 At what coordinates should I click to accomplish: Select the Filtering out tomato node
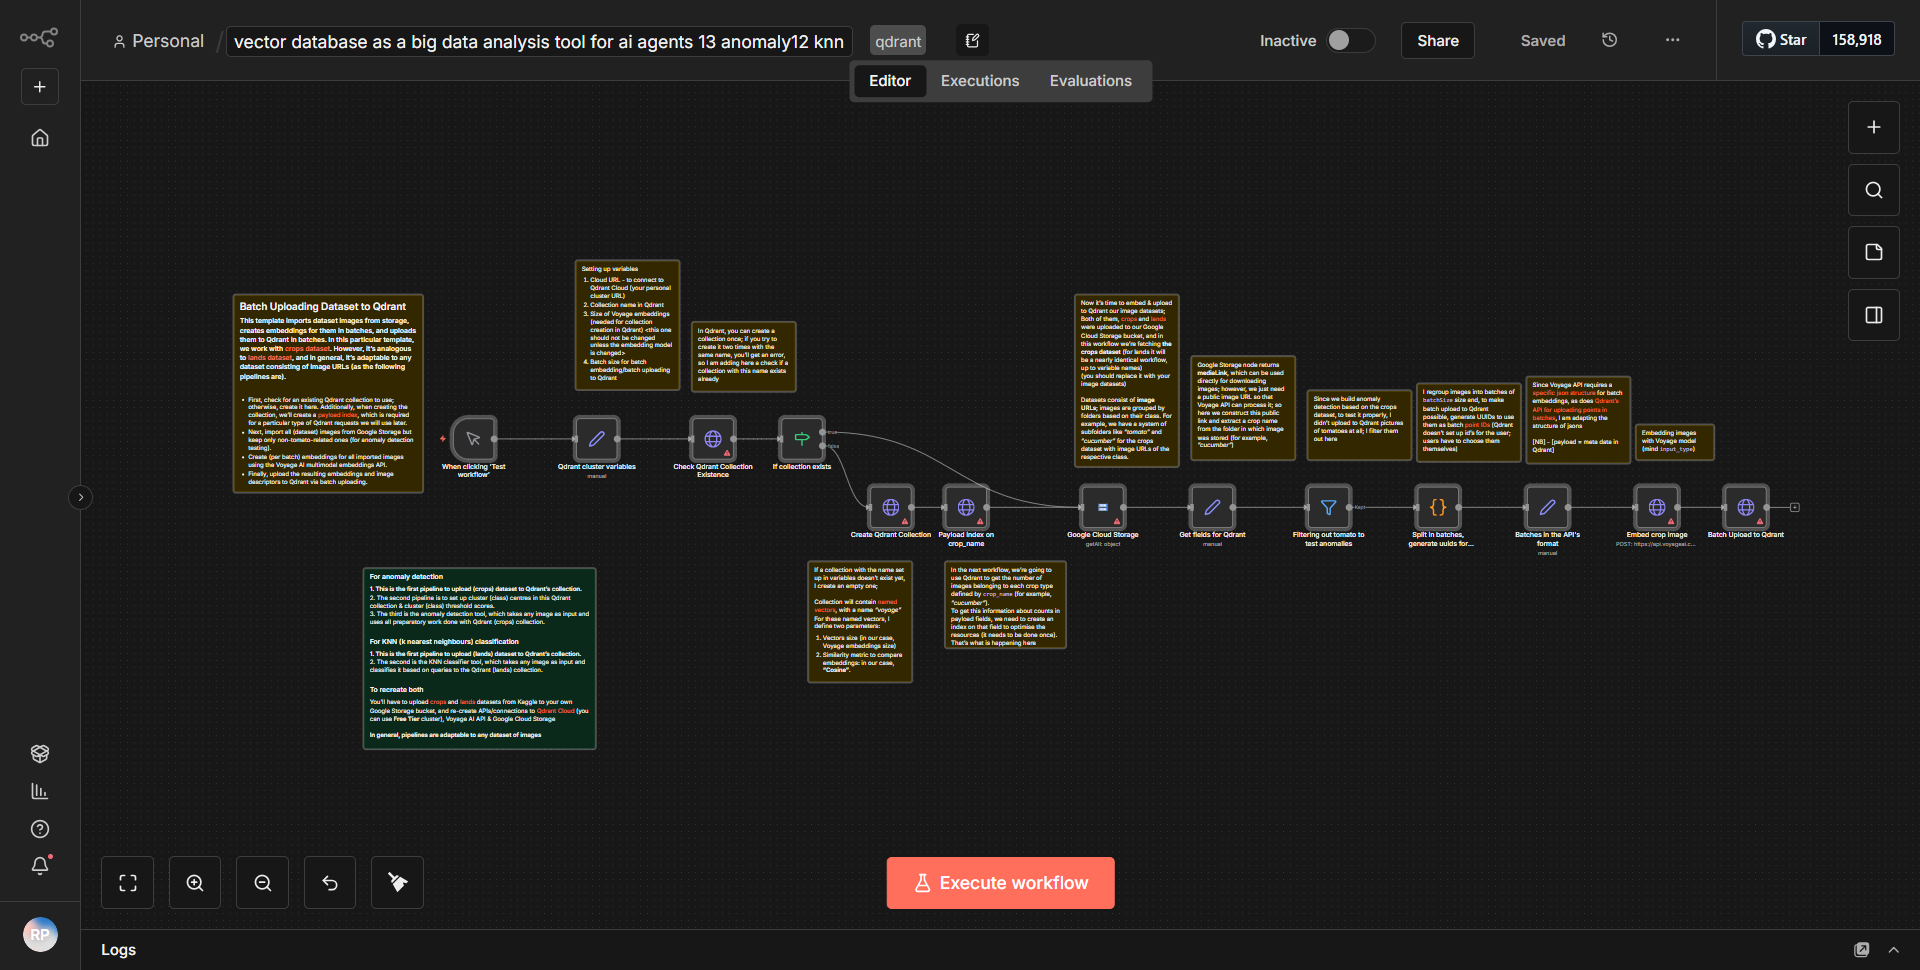point(1329,507)
